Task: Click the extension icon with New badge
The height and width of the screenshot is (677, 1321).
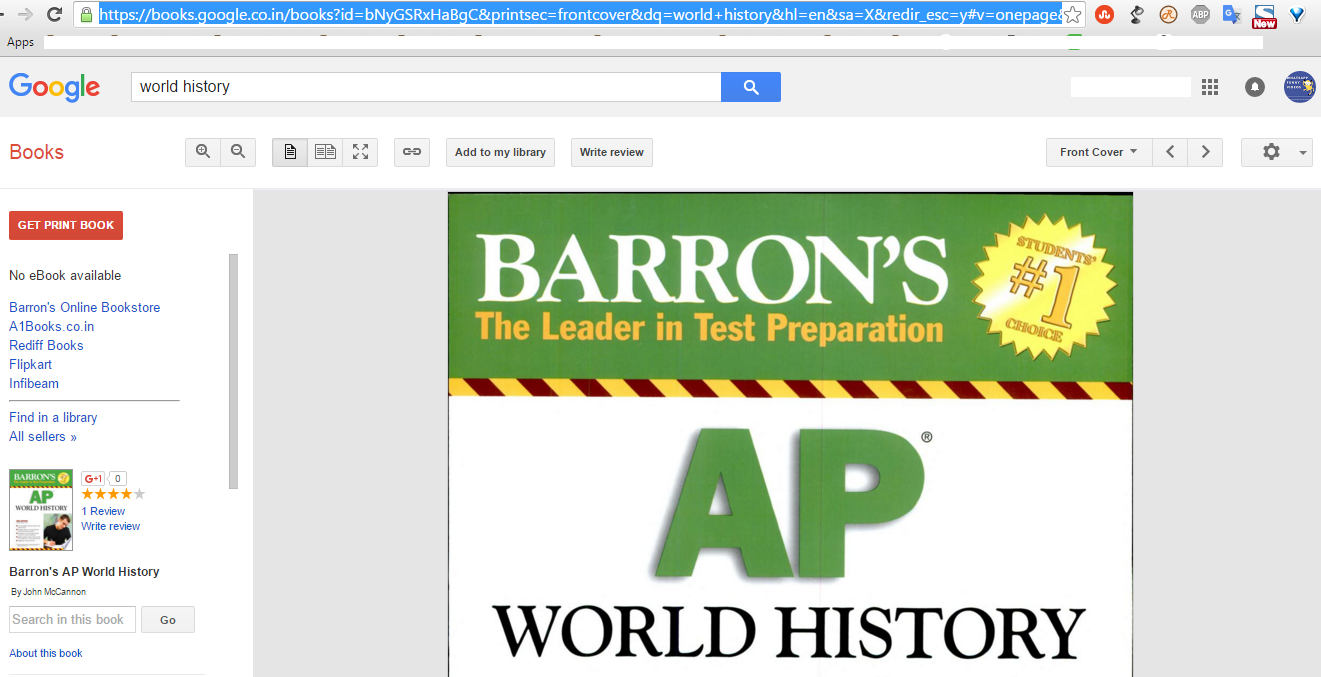Action: (x=1264, y=16)
